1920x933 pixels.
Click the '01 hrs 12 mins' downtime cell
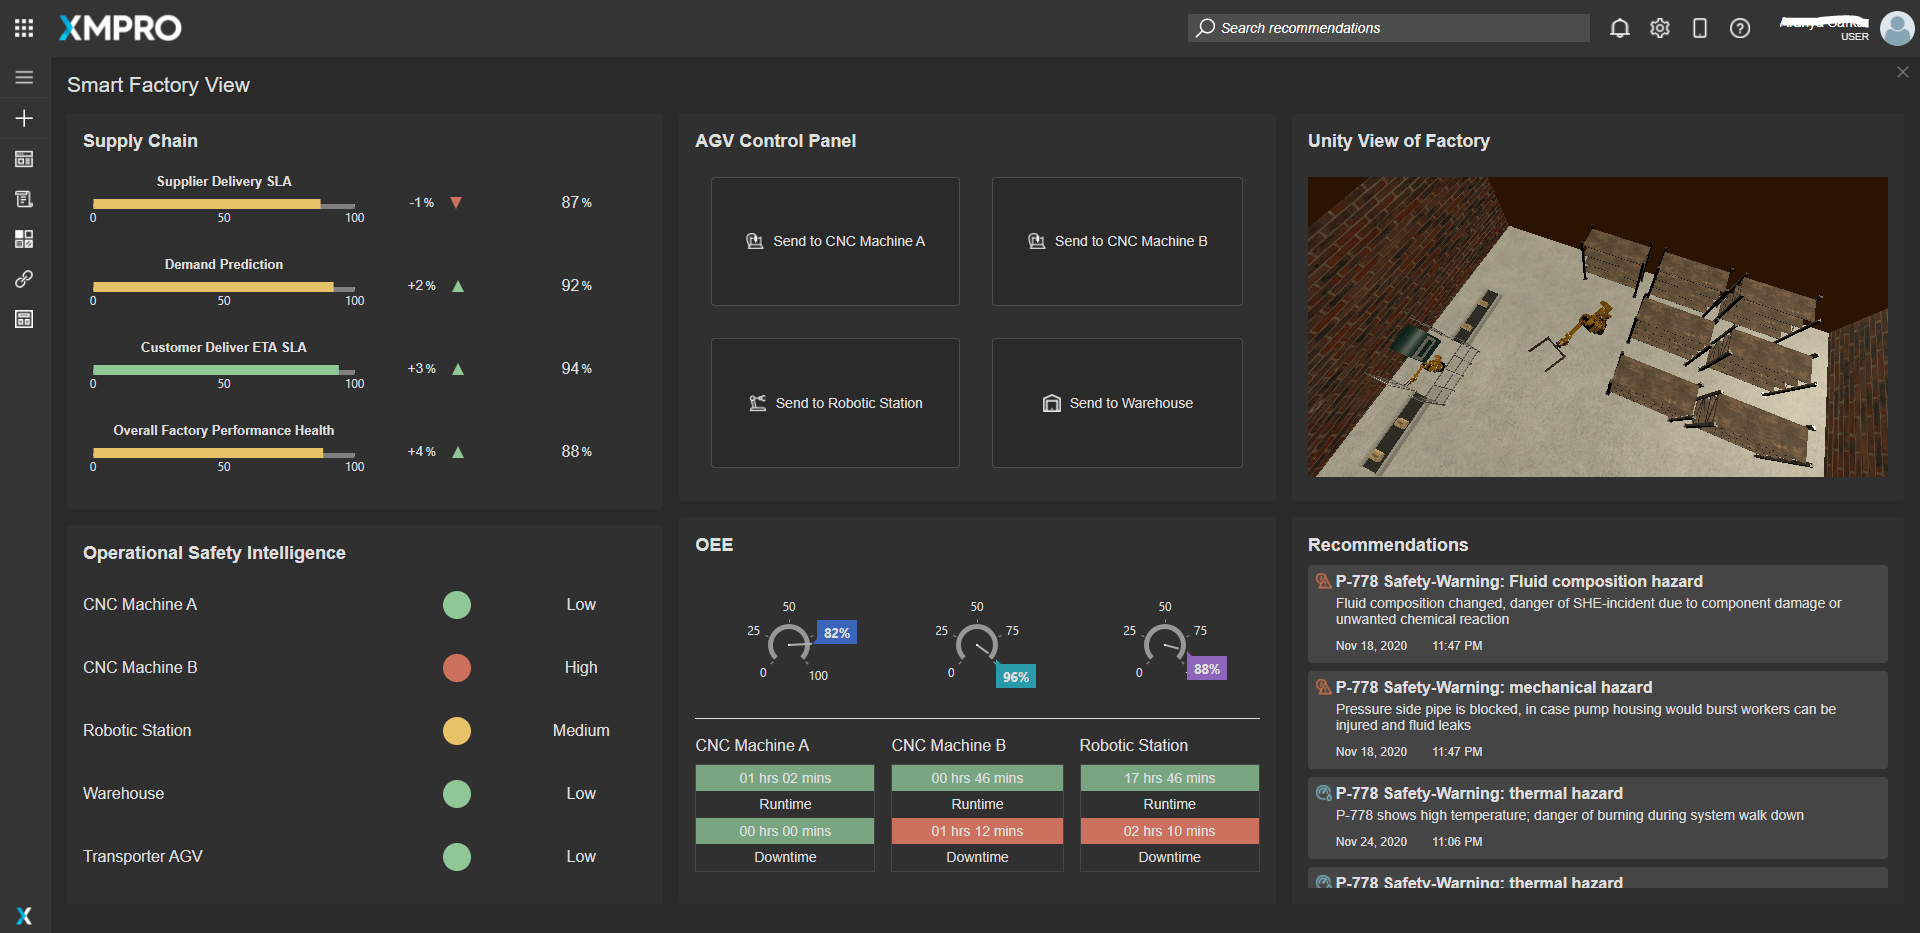point(977,831)
